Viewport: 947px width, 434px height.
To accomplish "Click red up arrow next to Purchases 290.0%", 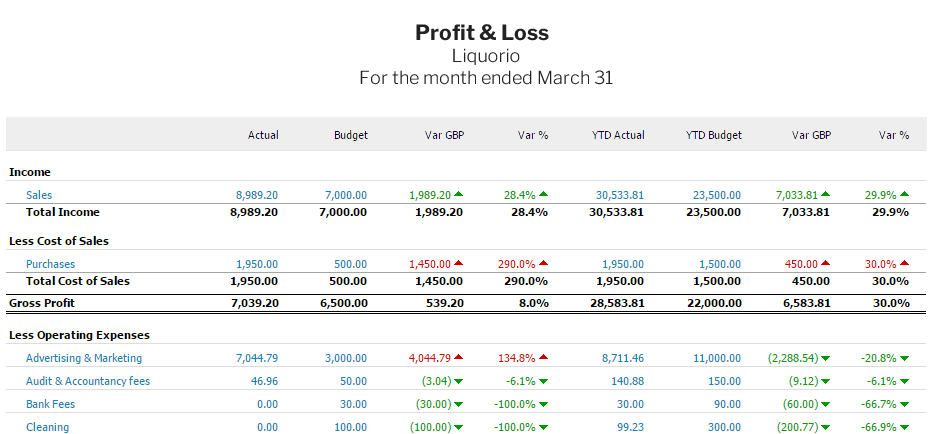I will click(x=543, y=264).
